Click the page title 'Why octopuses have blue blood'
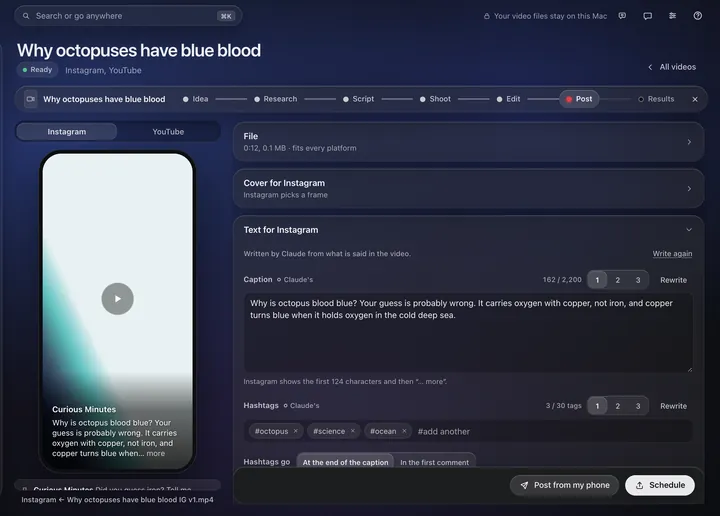Image resolution: width=720 pixels, height=516 pixels. [139, 50]
